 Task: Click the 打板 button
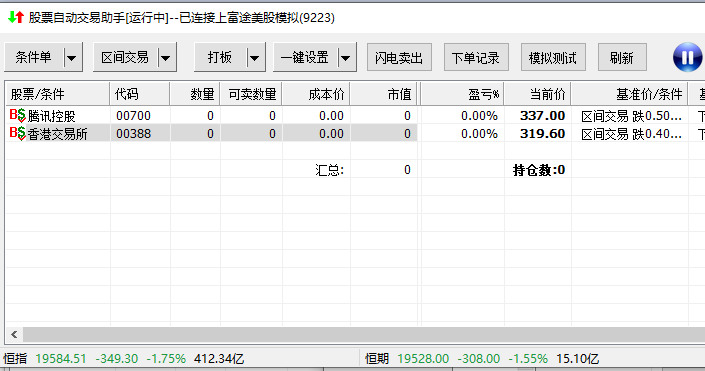(x=220, y=58)
